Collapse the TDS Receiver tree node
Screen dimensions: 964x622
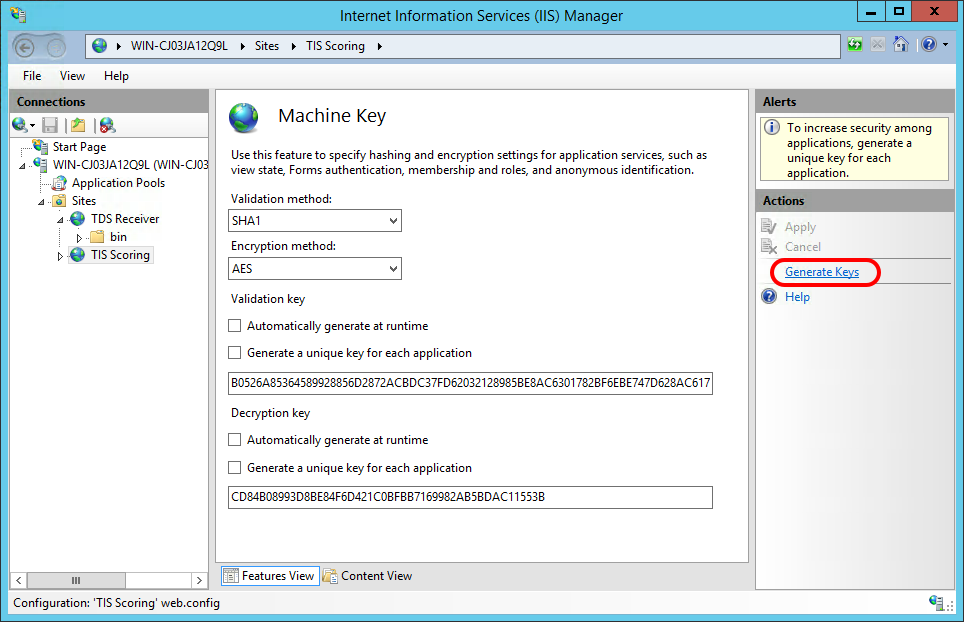[x=60, y=219]
